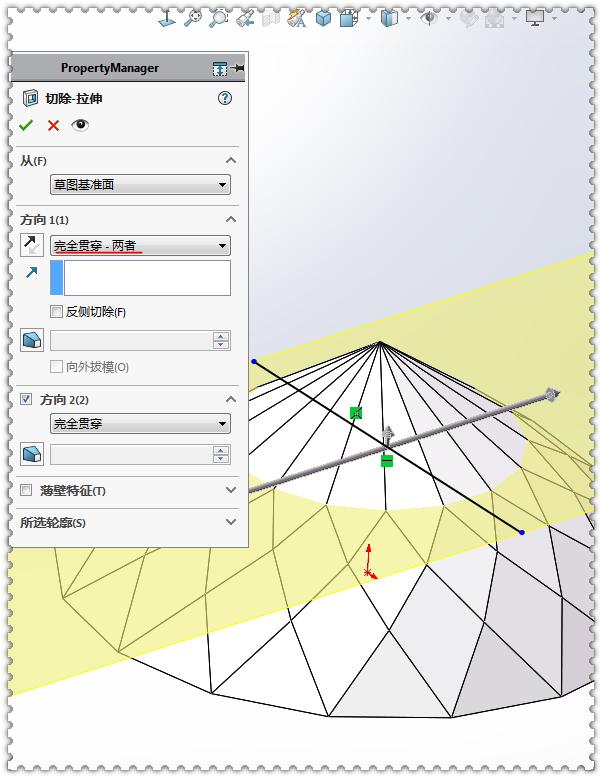Click the View Settings icon

coord(494,19)
